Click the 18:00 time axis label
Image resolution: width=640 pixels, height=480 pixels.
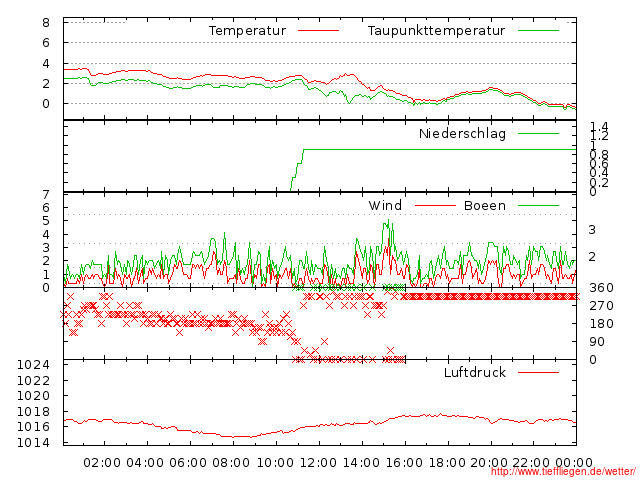[447, 462]
